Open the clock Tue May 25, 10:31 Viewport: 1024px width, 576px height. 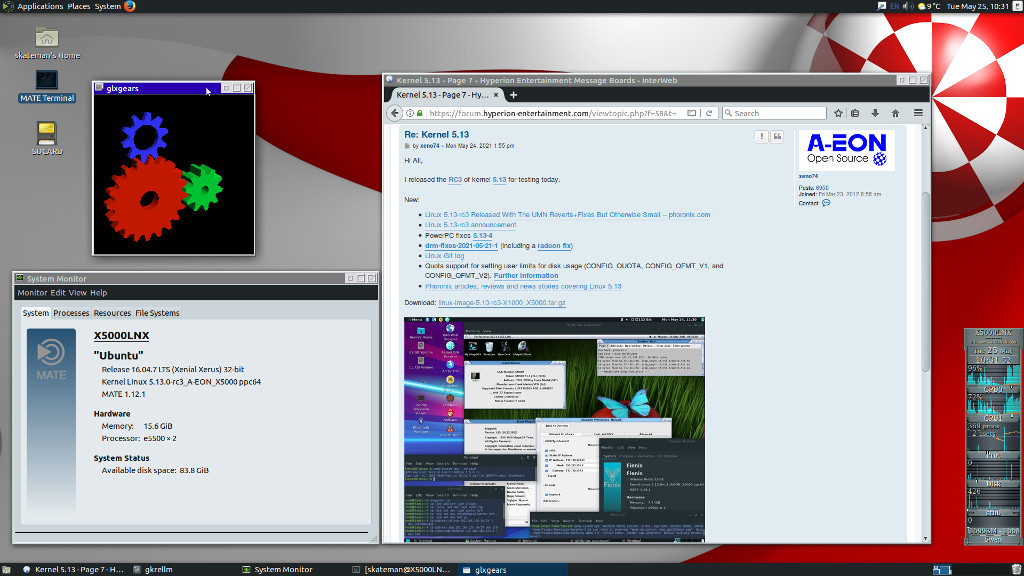click(x=978, y=6)
